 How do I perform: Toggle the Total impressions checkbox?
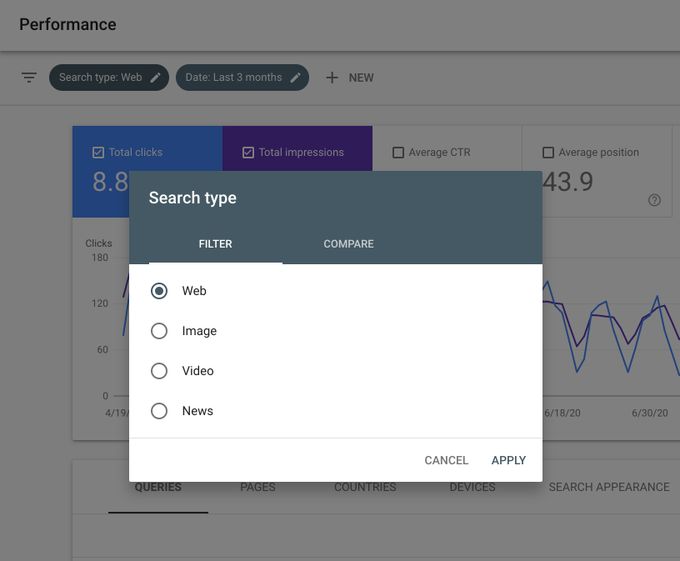(x=248, y=153)
